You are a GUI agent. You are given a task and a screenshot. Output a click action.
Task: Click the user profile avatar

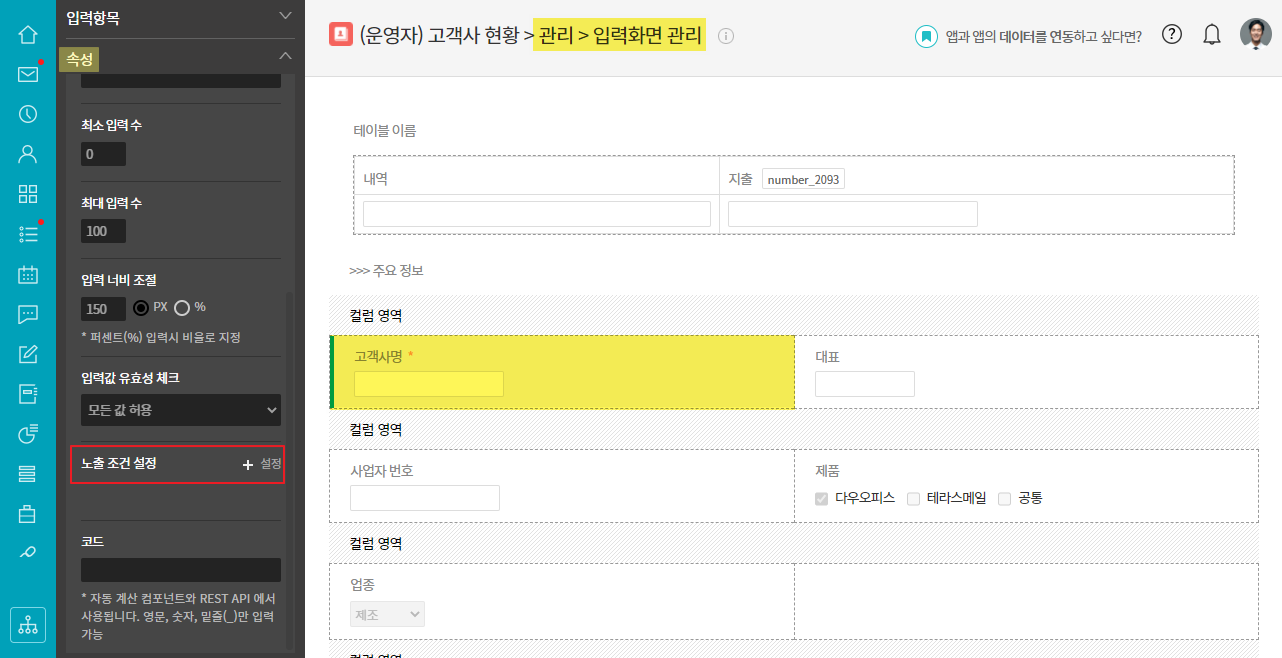point(1256,35)
